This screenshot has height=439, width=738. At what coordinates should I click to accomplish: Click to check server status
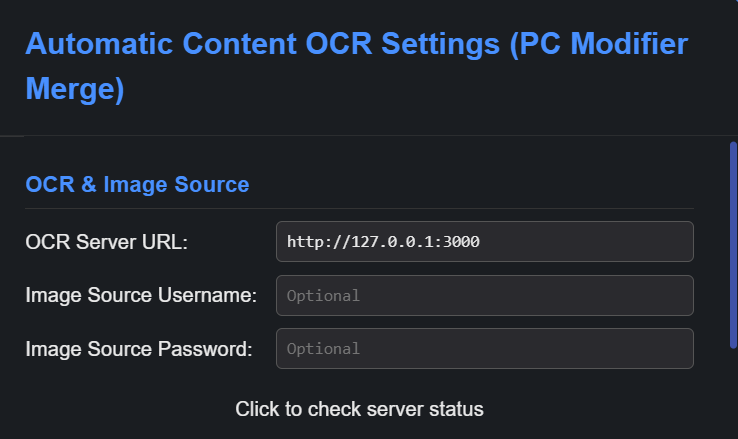(359, 409)
